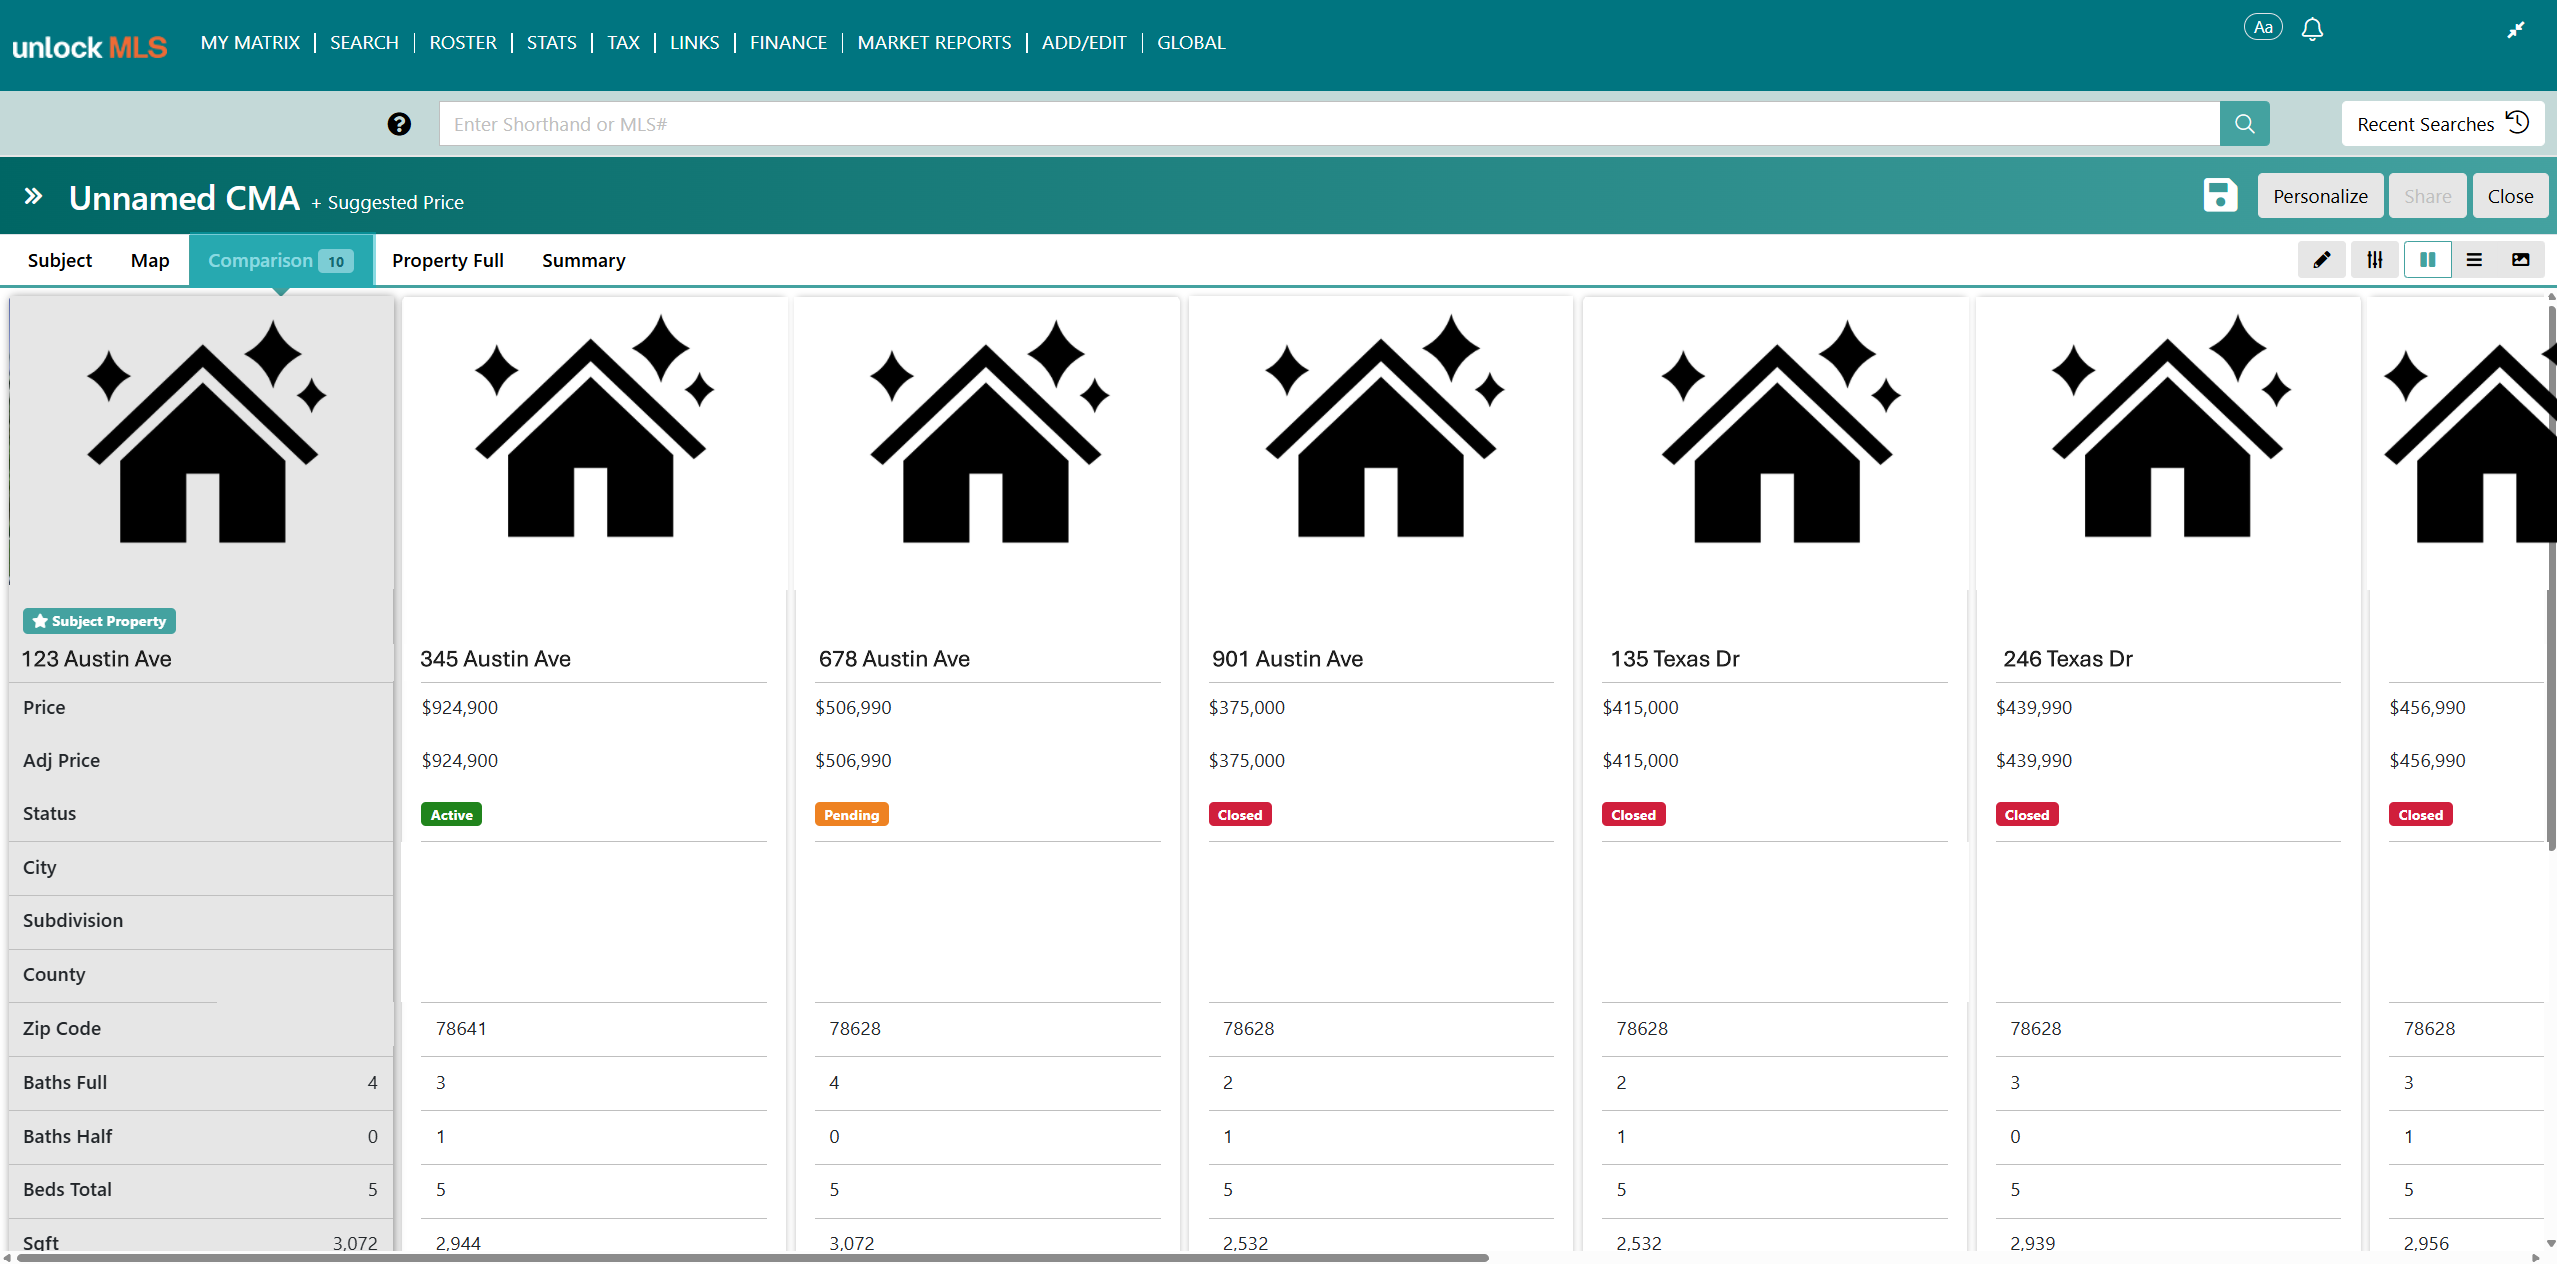The width and height of the screenshot is (2557, 1264).
Task: Click the collapse screen arrows icon
Action: pos(2516,30)
